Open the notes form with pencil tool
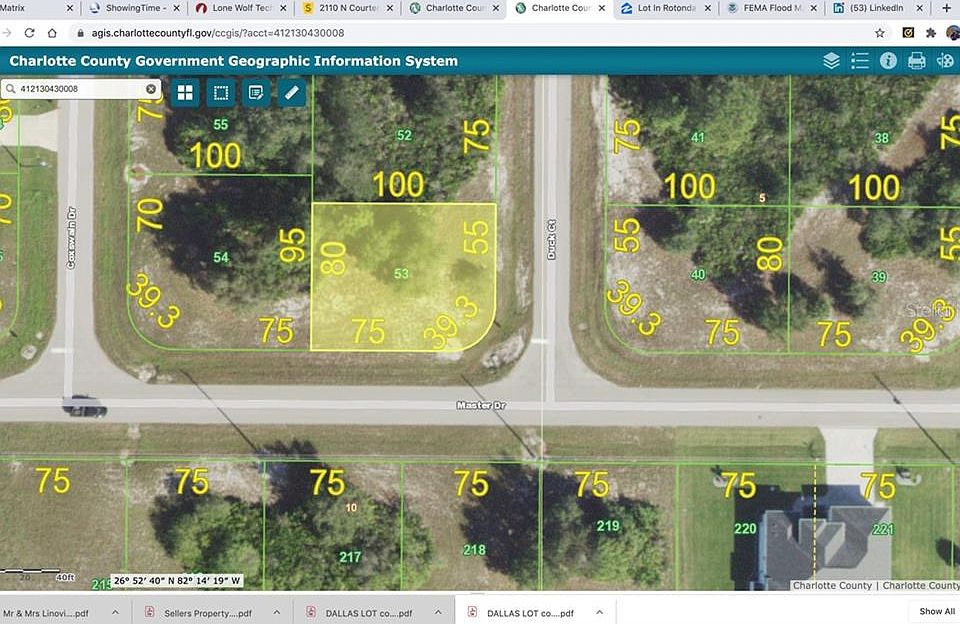The height and width of the screenshot is (624, 960). pos(256,92)
